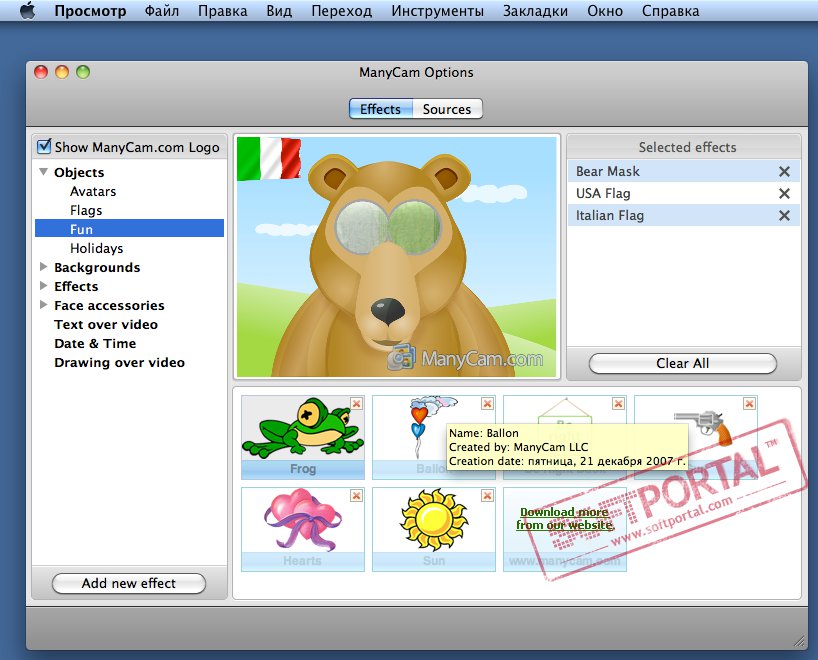Open Date & Time settings

click(95, 343)
